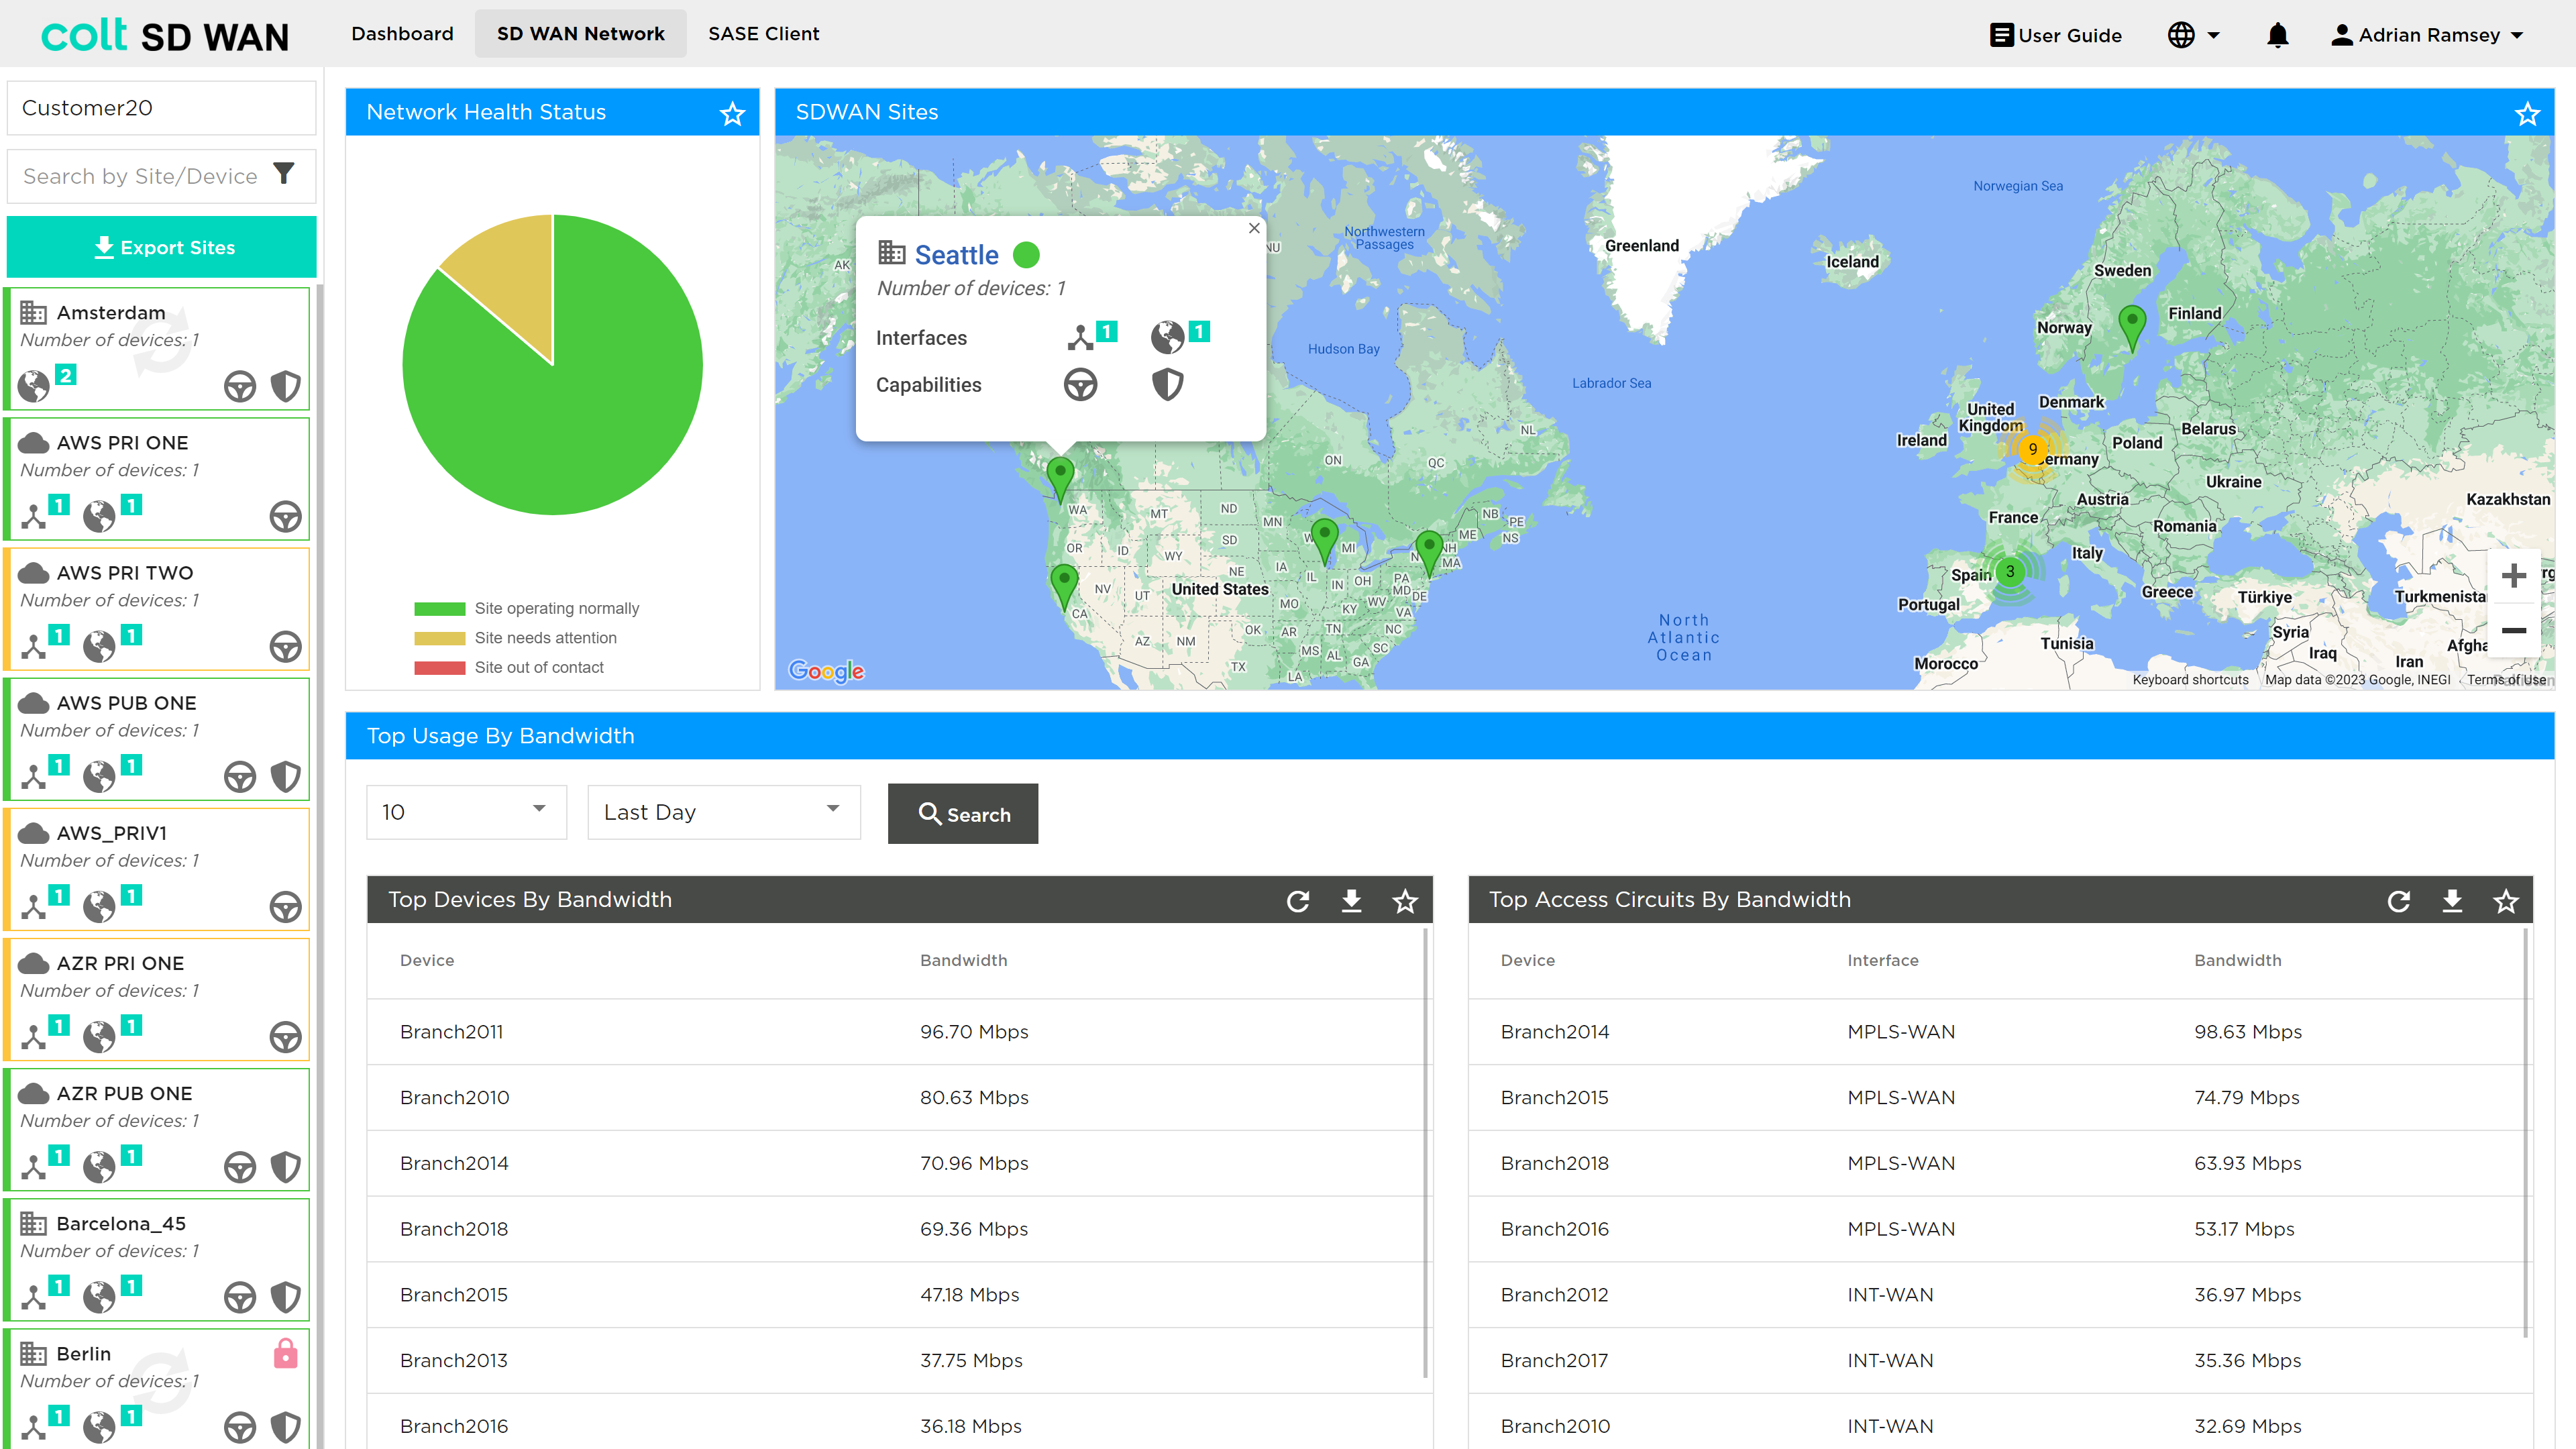
Task: Click the red Site out of contact swatch
Action: (x=440, y=667)
